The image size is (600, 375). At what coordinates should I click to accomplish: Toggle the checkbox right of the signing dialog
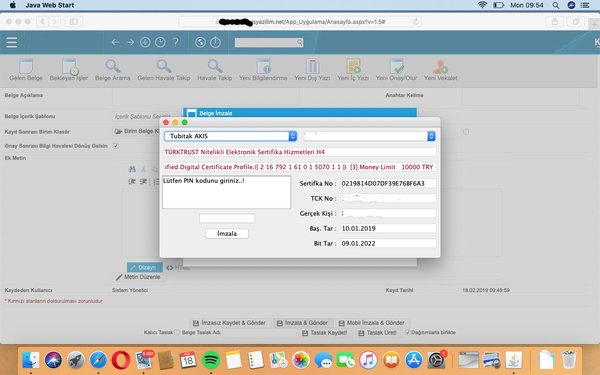[466, 132]
